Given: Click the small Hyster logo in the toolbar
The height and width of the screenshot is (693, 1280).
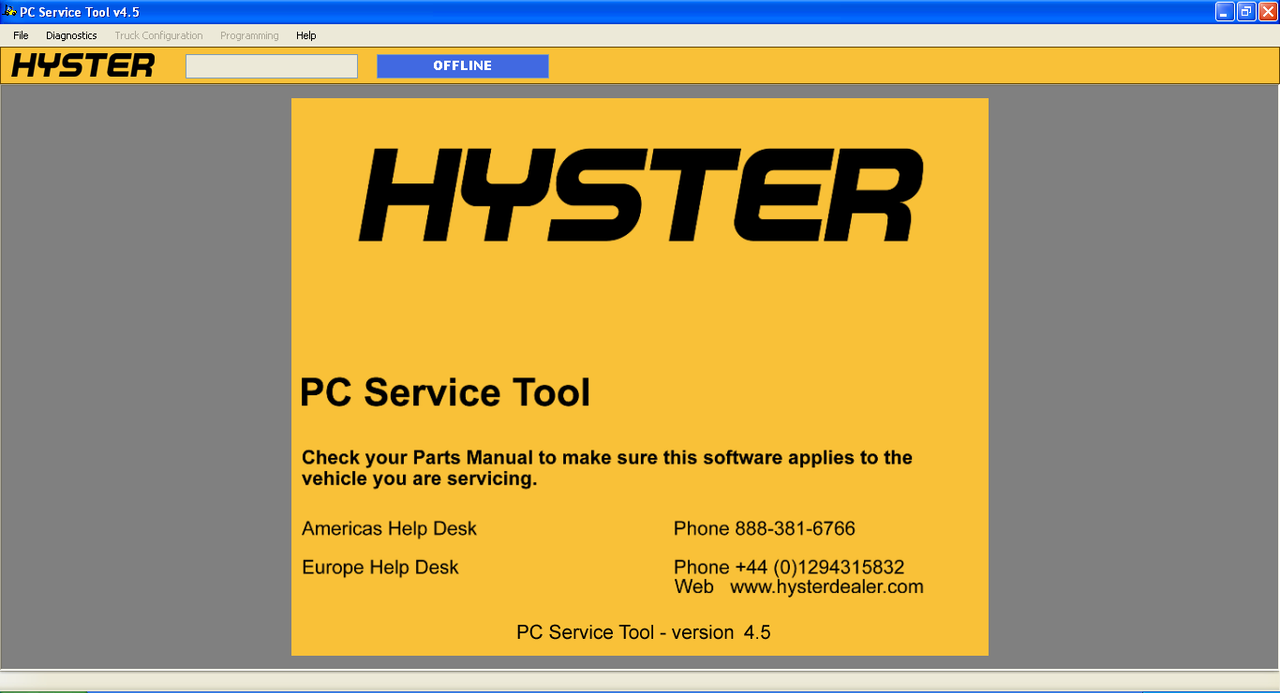Looking at the screenshot, I should pos(83,66).
